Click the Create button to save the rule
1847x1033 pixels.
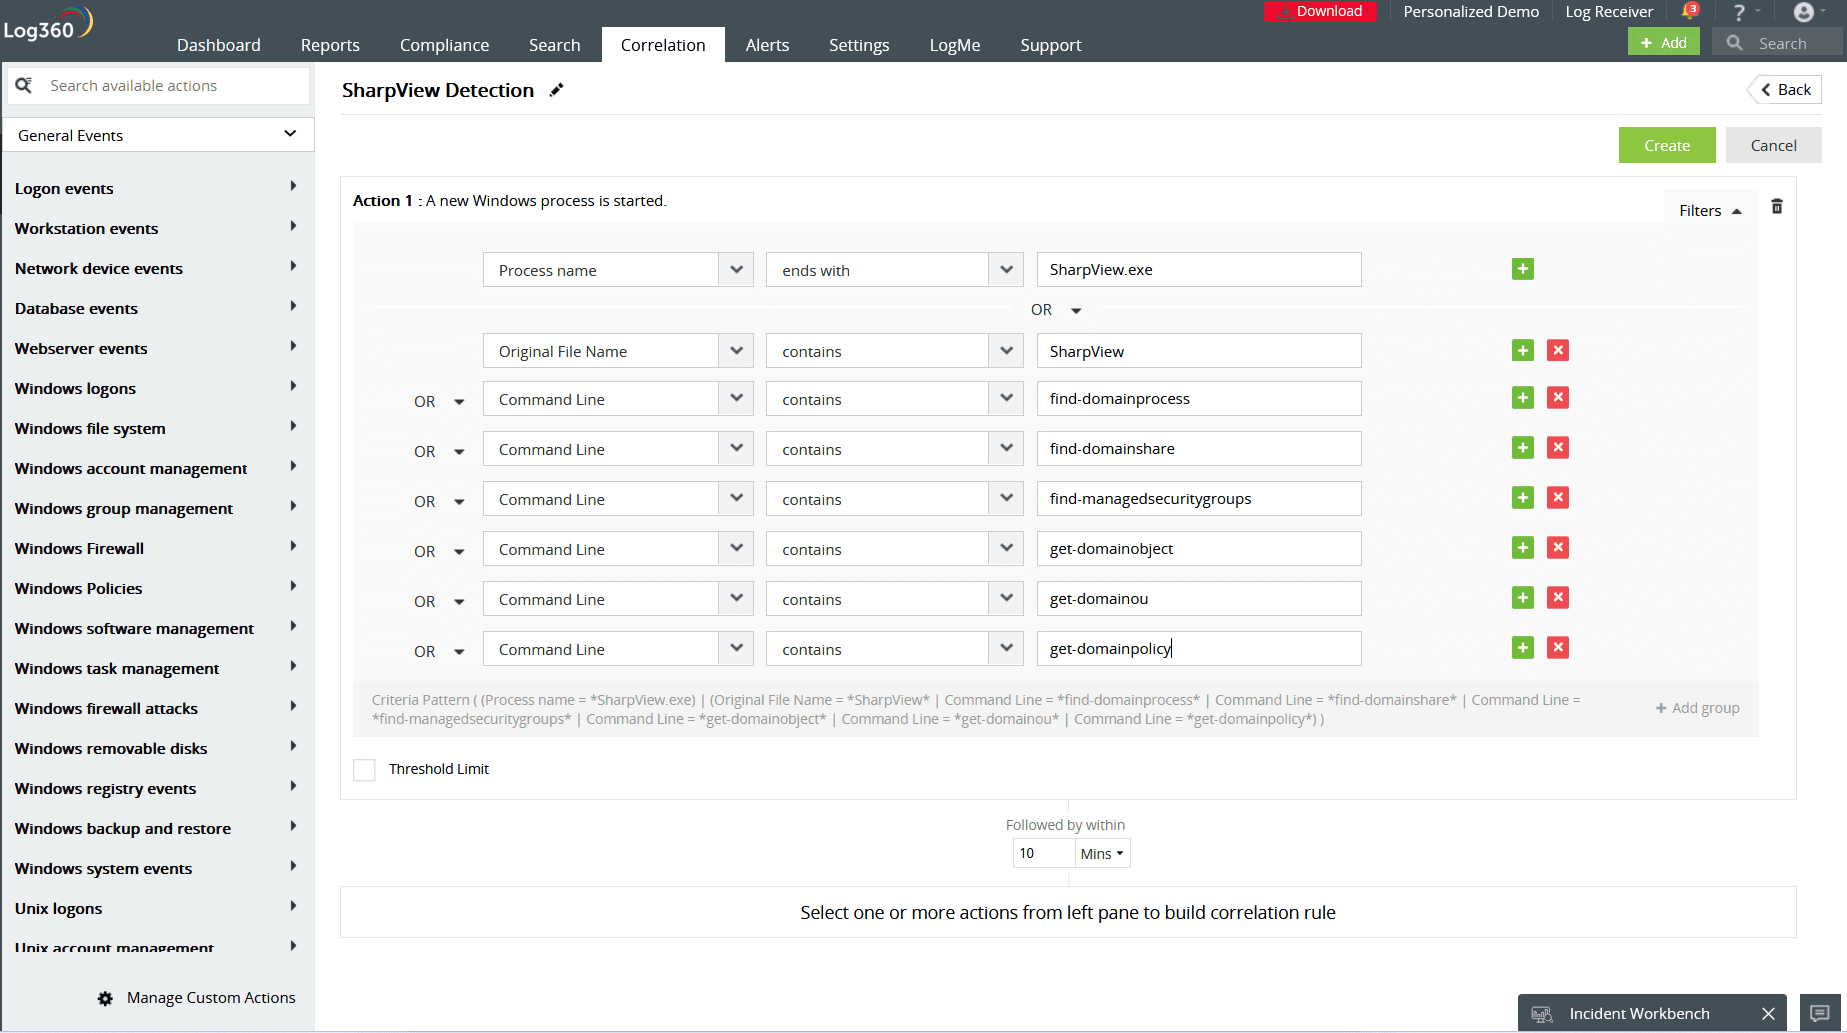point(1666,144)
